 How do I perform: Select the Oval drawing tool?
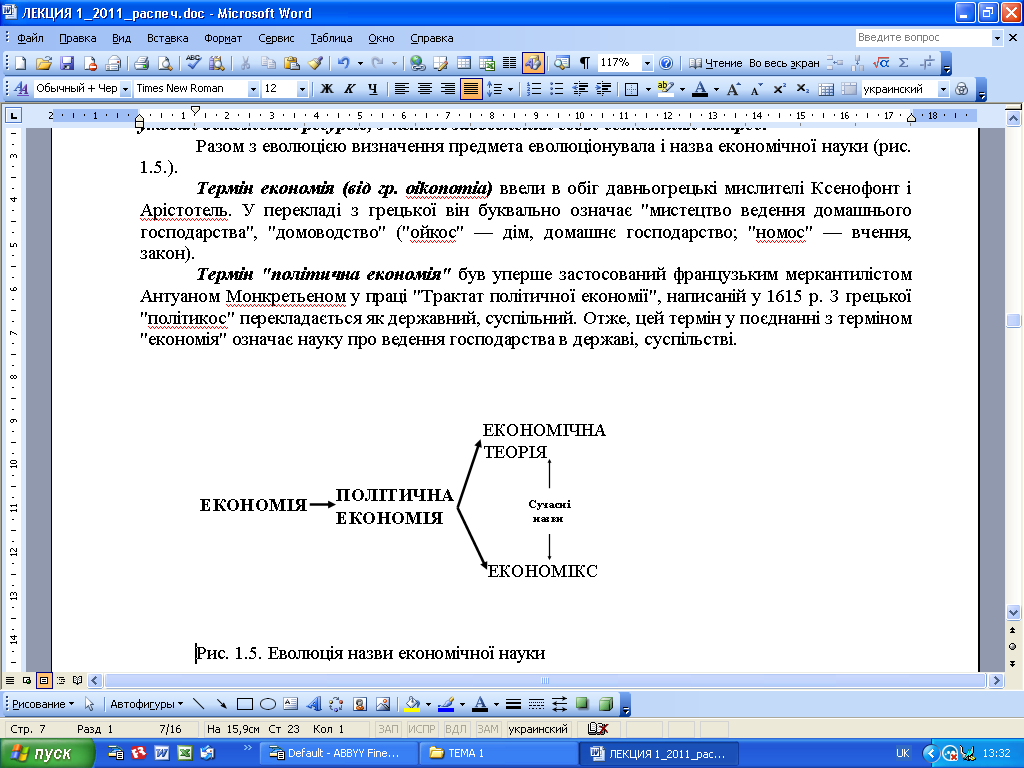(268, 704)
